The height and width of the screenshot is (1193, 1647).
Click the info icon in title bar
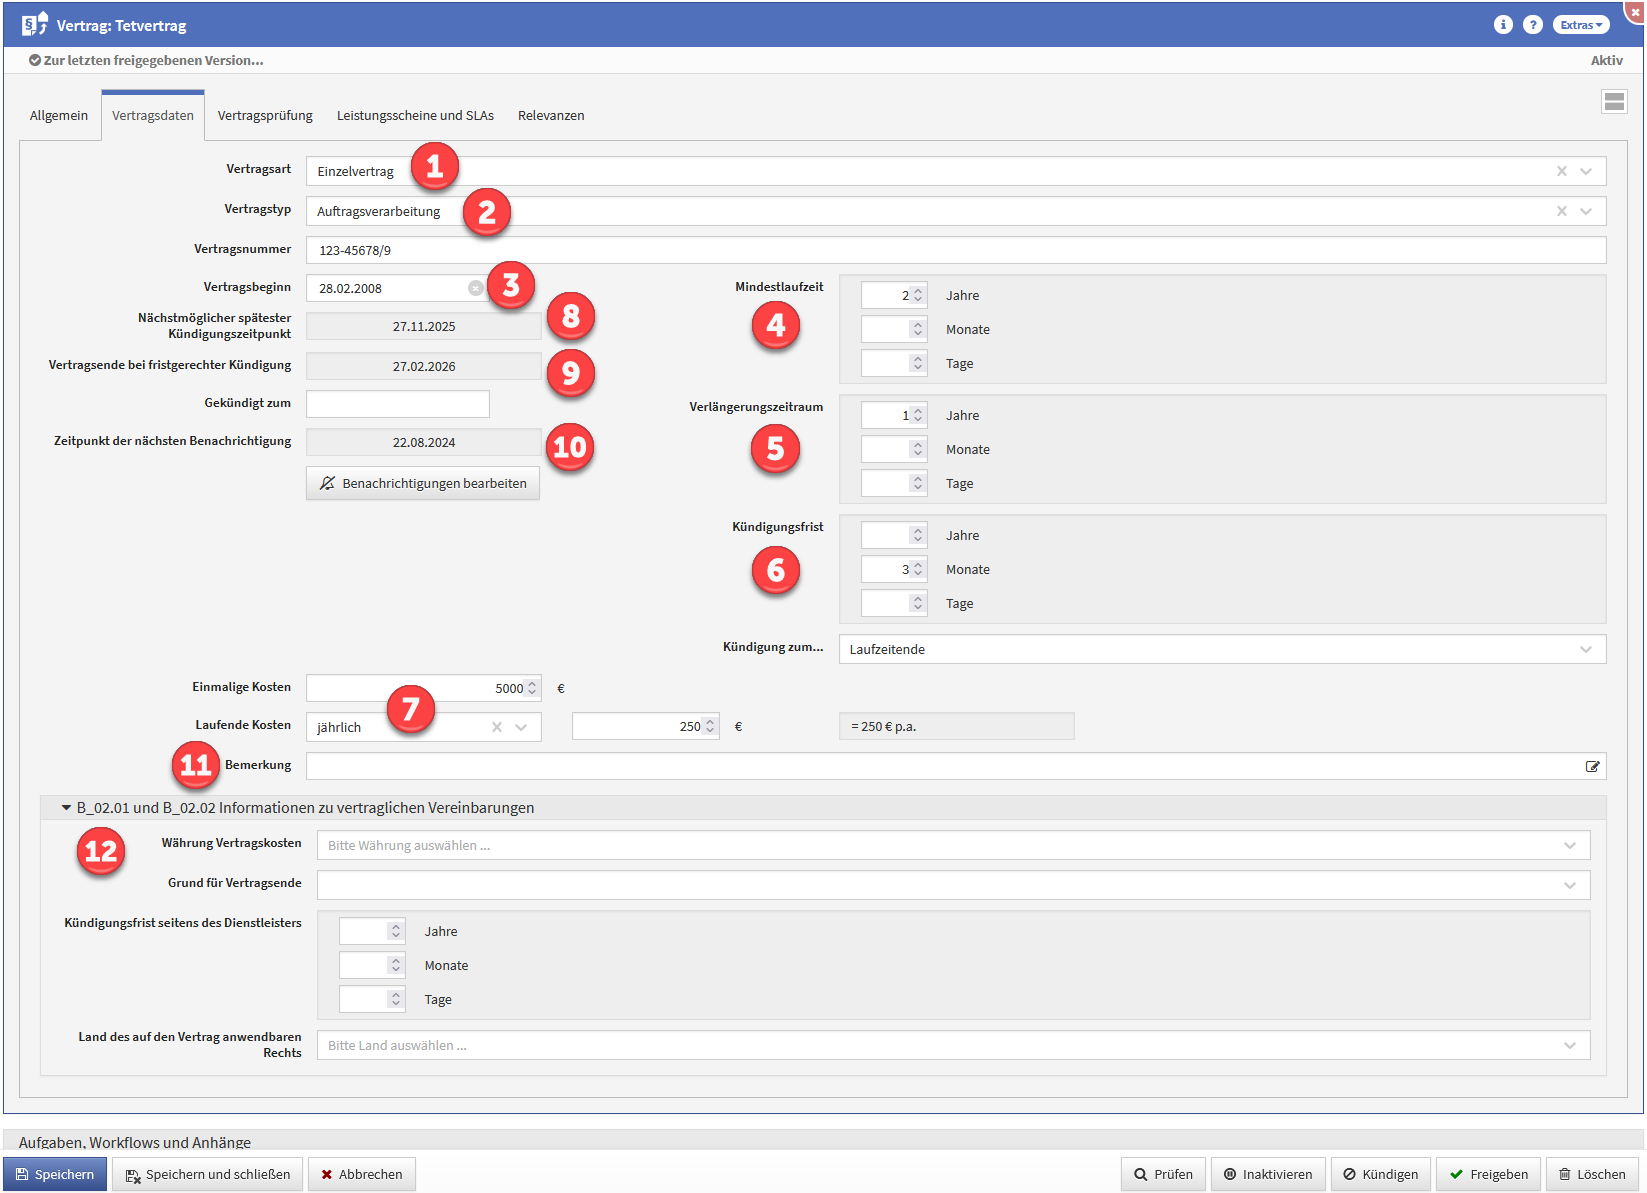click(x=1503, y=25)
